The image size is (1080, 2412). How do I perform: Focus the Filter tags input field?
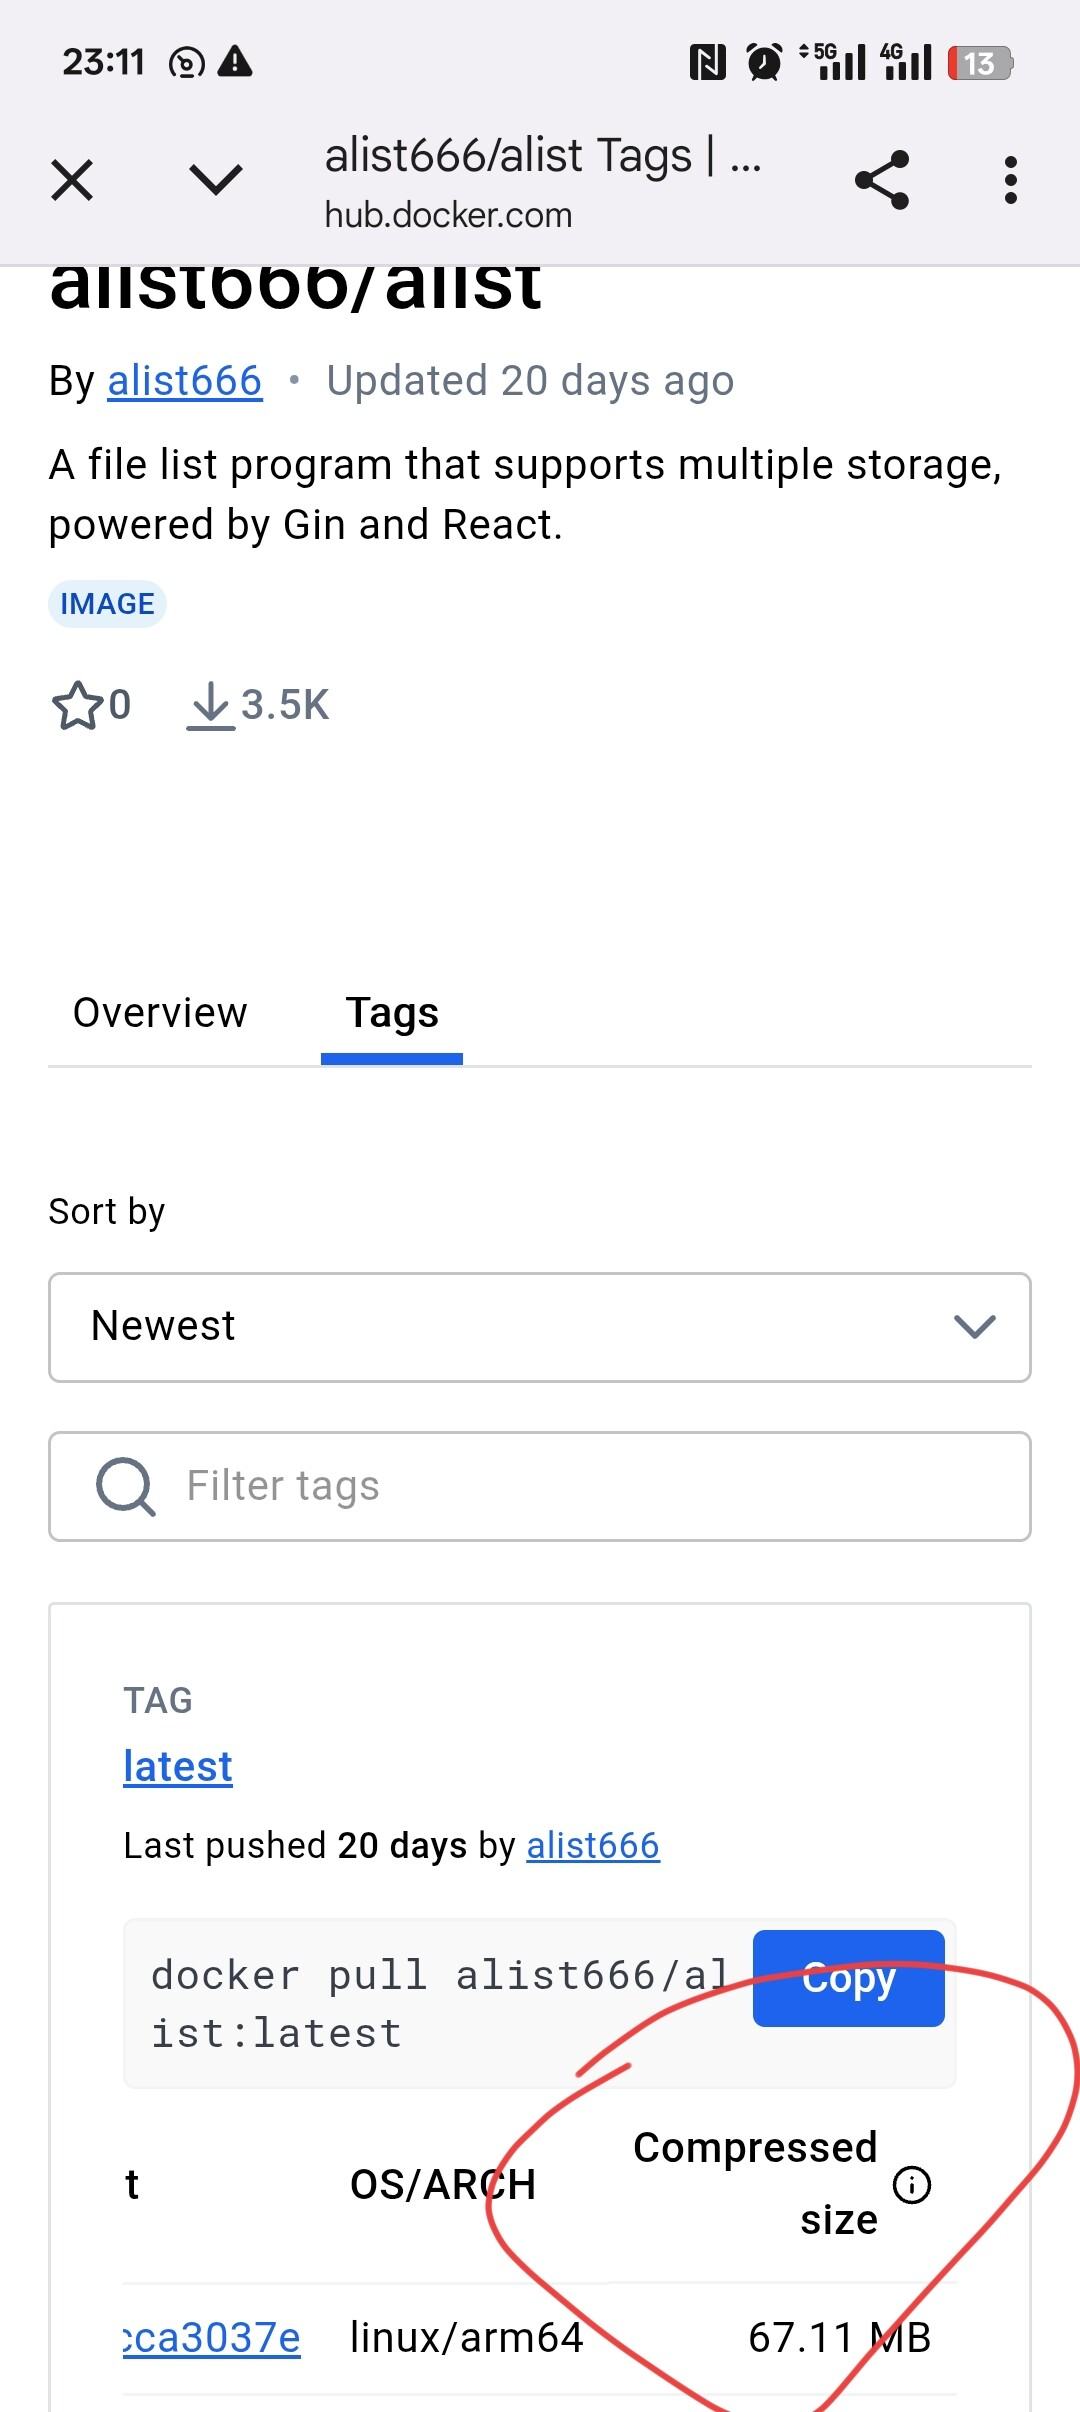tap(600, 1487)
